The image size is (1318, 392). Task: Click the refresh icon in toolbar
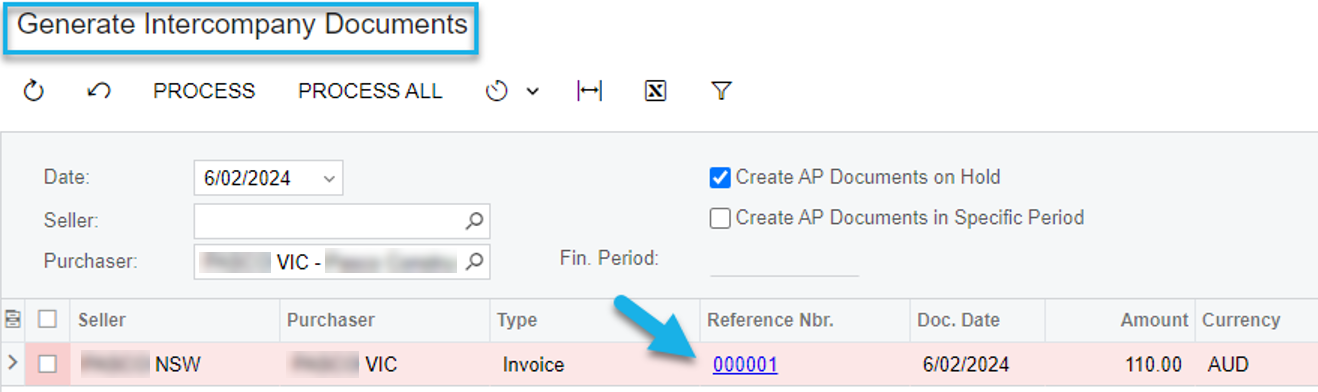pyautogui.click(x=34, y=91)
